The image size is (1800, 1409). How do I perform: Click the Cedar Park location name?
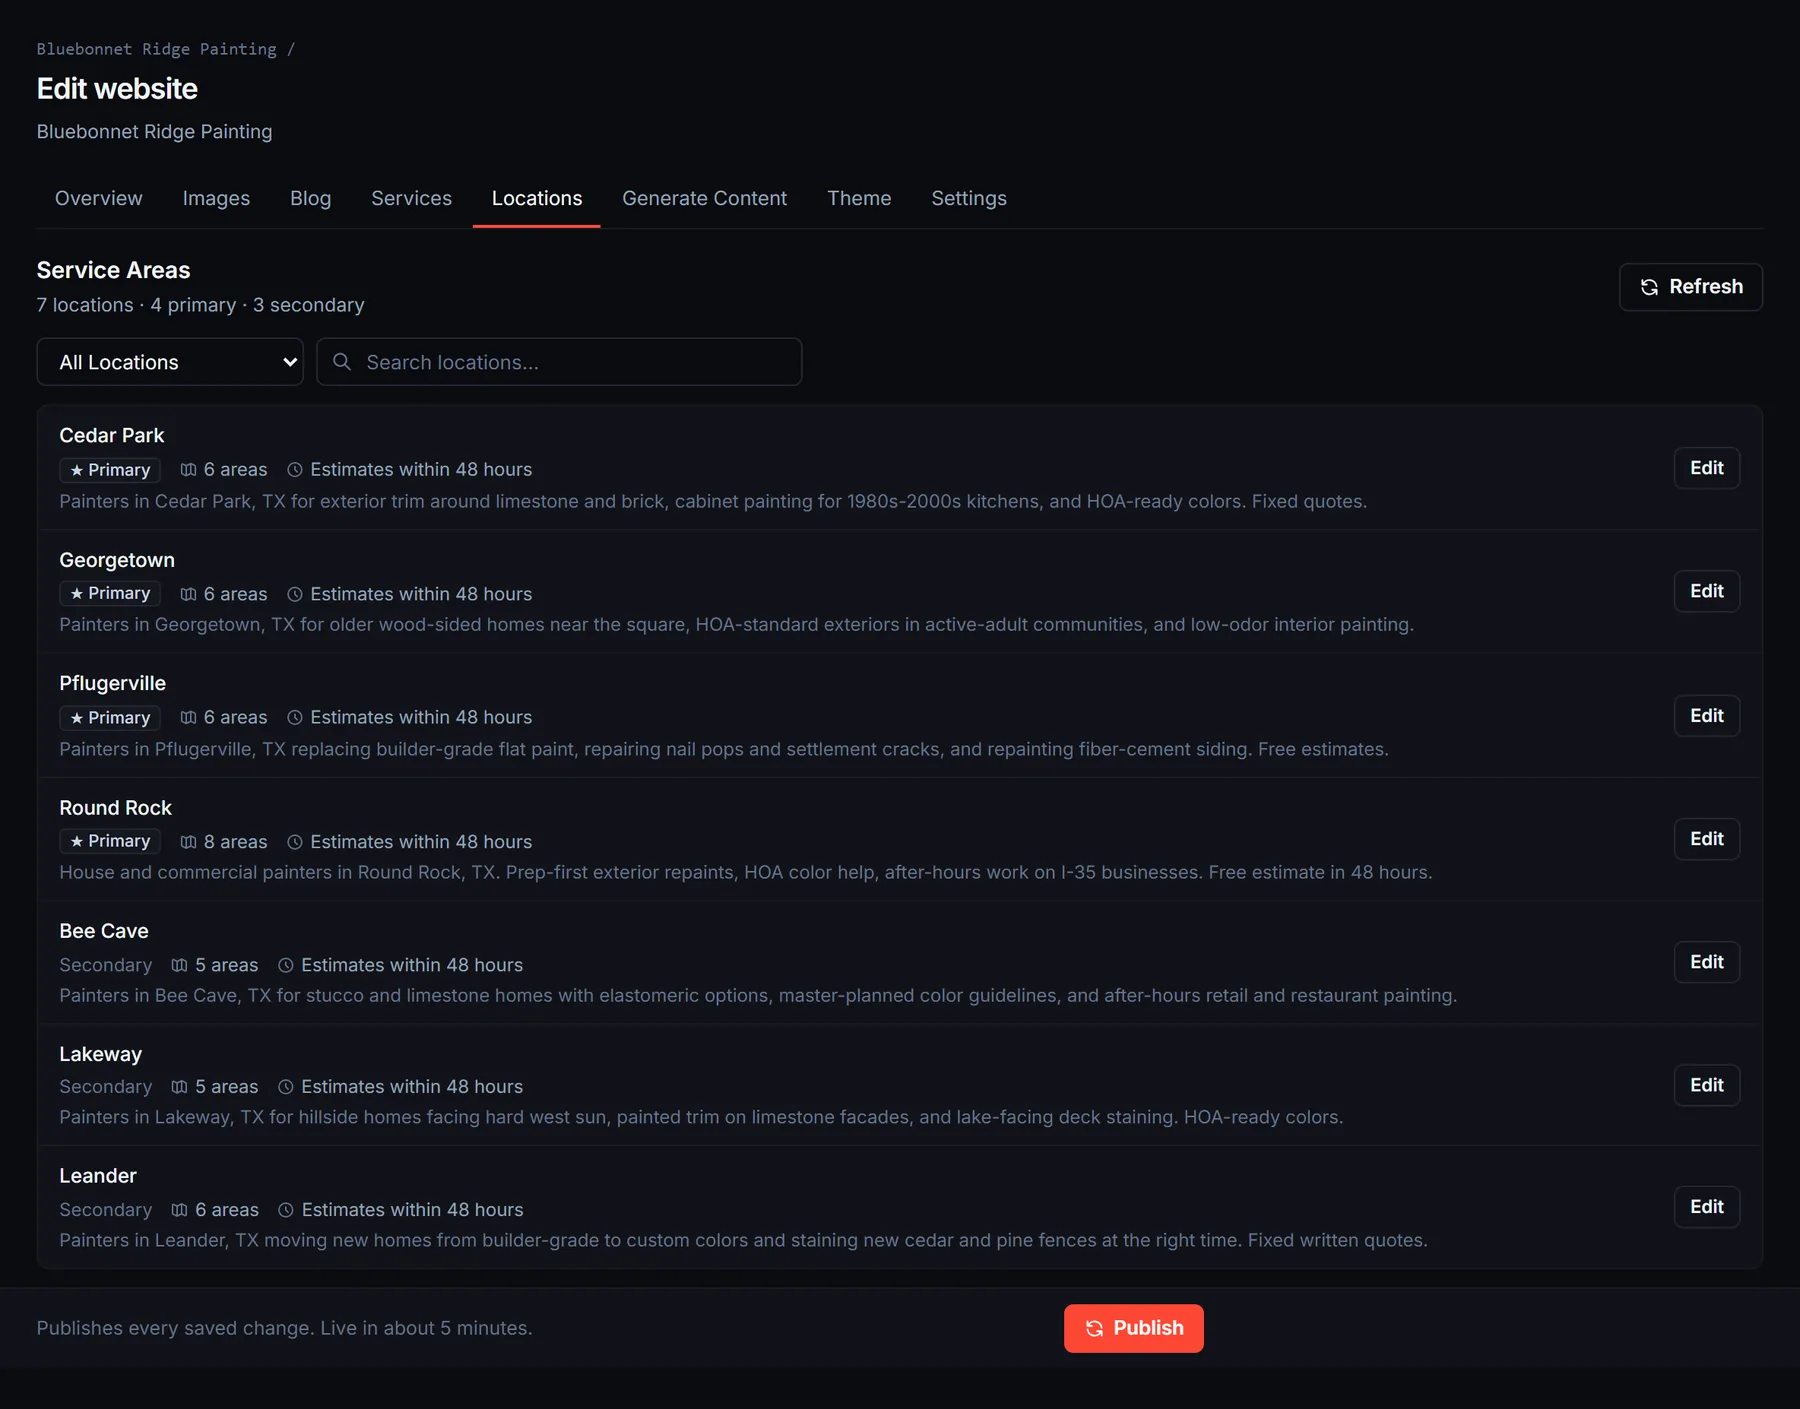pos(112,436)
